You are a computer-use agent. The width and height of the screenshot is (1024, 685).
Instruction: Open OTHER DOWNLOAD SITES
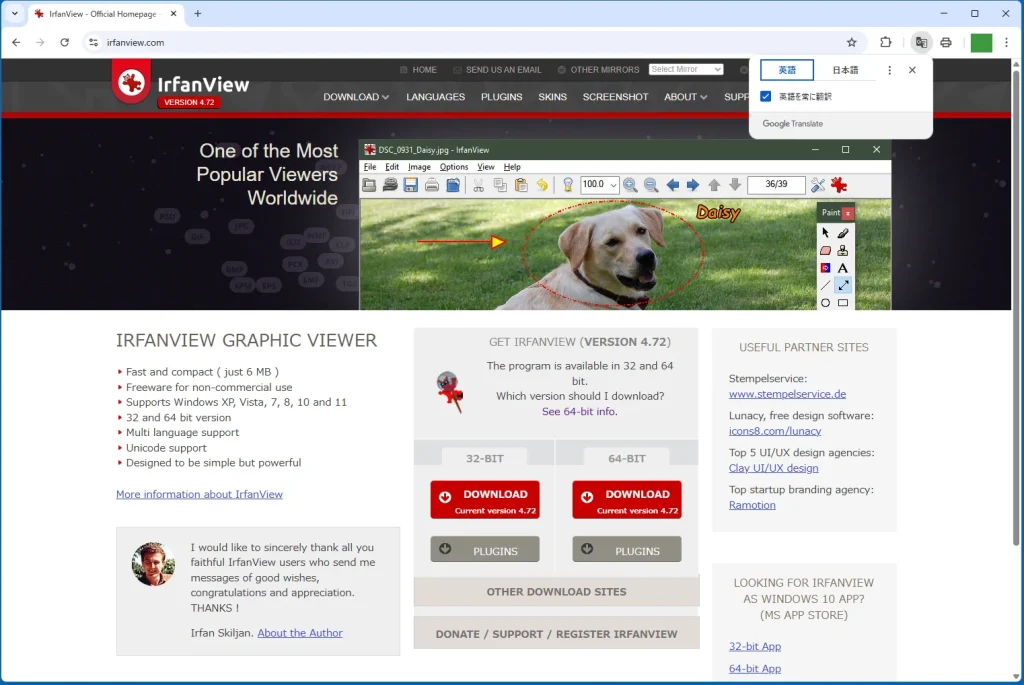(x=556, y=592)
